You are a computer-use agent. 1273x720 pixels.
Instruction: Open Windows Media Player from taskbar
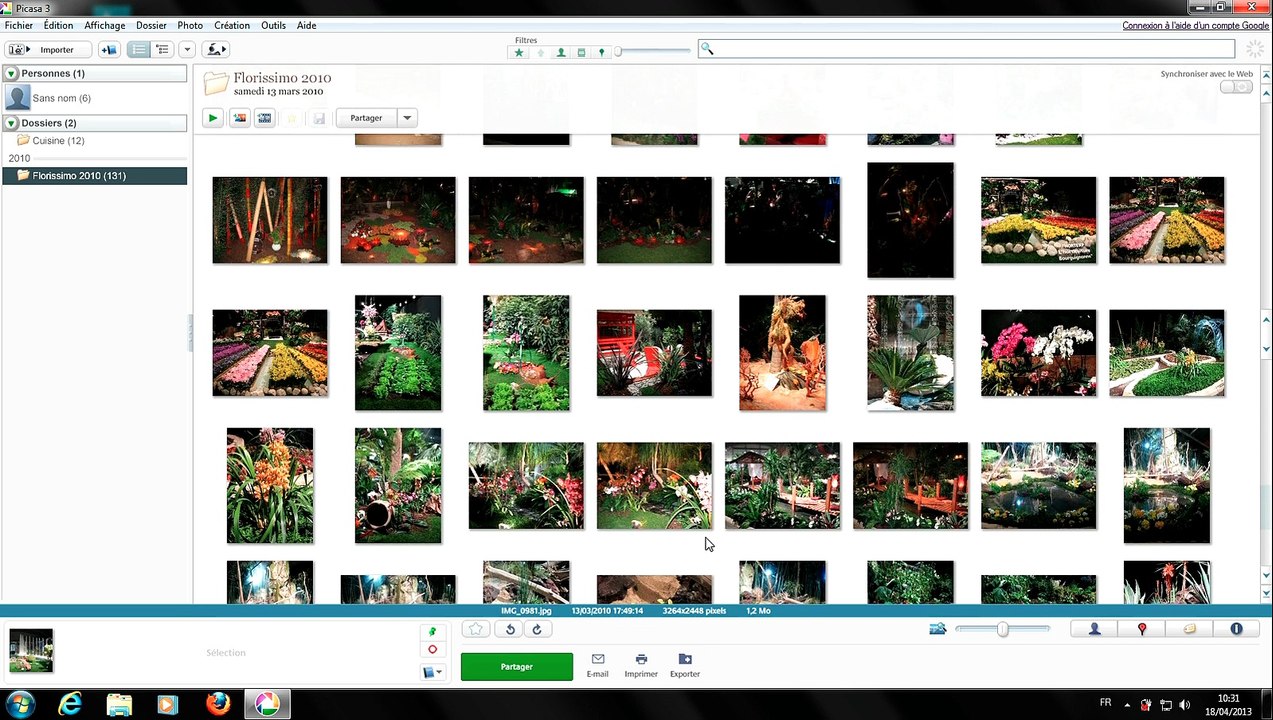[167, 704]
